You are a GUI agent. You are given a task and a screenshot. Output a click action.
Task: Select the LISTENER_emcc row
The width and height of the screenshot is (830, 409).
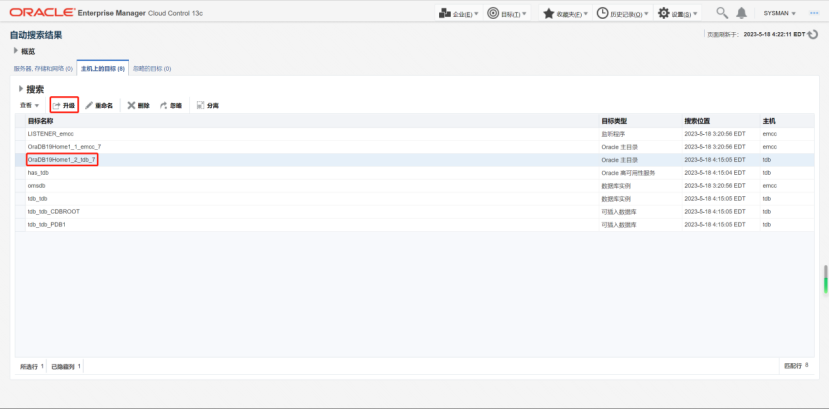click(x=414, y=134)
